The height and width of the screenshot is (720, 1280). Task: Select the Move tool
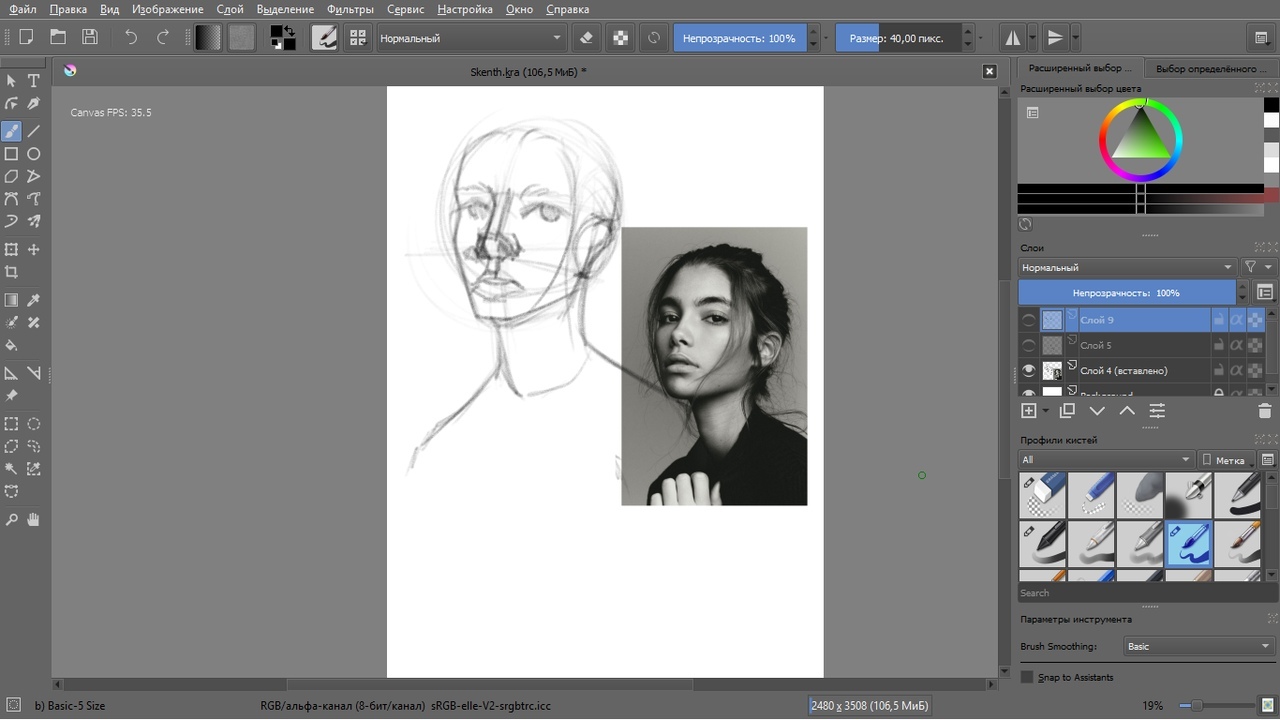34,249
